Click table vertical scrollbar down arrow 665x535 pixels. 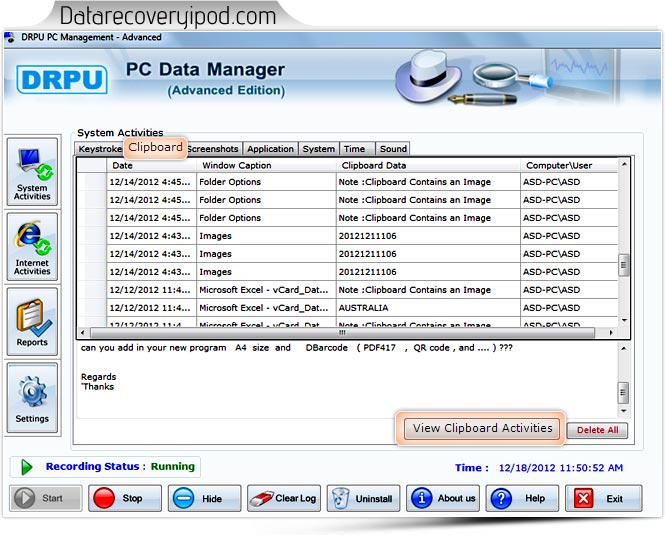click(x=624, y=320)
